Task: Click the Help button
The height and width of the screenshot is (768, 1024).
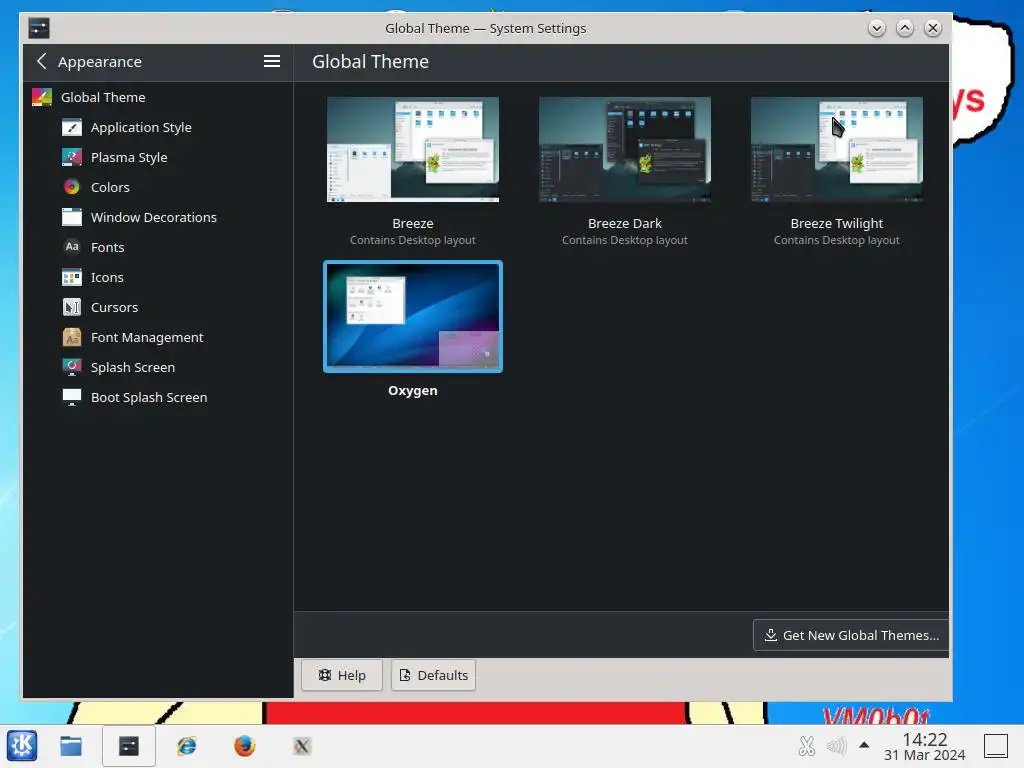Action: tap(342, 675)
